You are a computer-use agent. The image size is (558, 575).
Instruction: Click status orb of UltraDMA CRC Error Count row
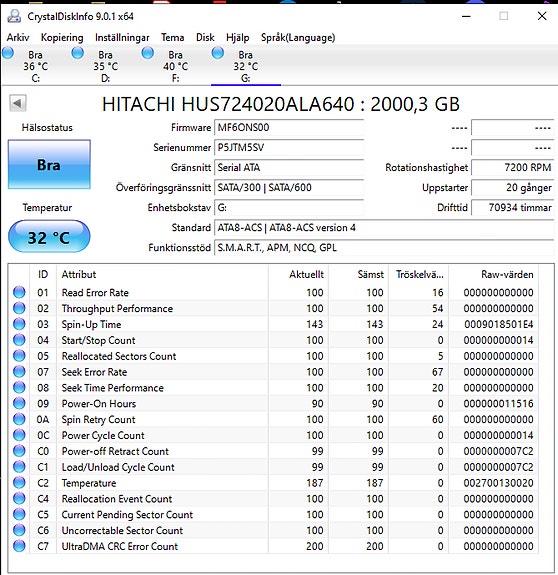pyautogui.click(x=19, y=546)
